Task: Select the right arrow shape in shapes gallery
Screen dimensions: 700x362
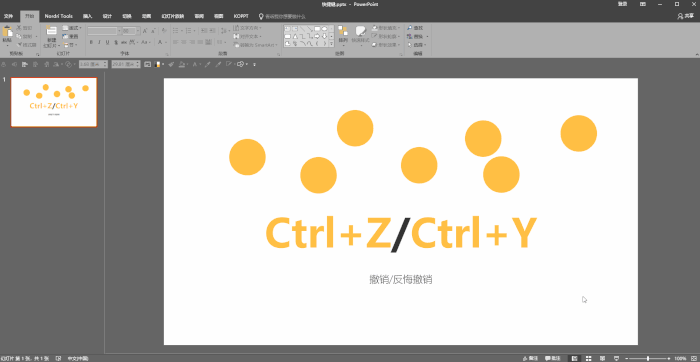Action: [x=317, y=36]
